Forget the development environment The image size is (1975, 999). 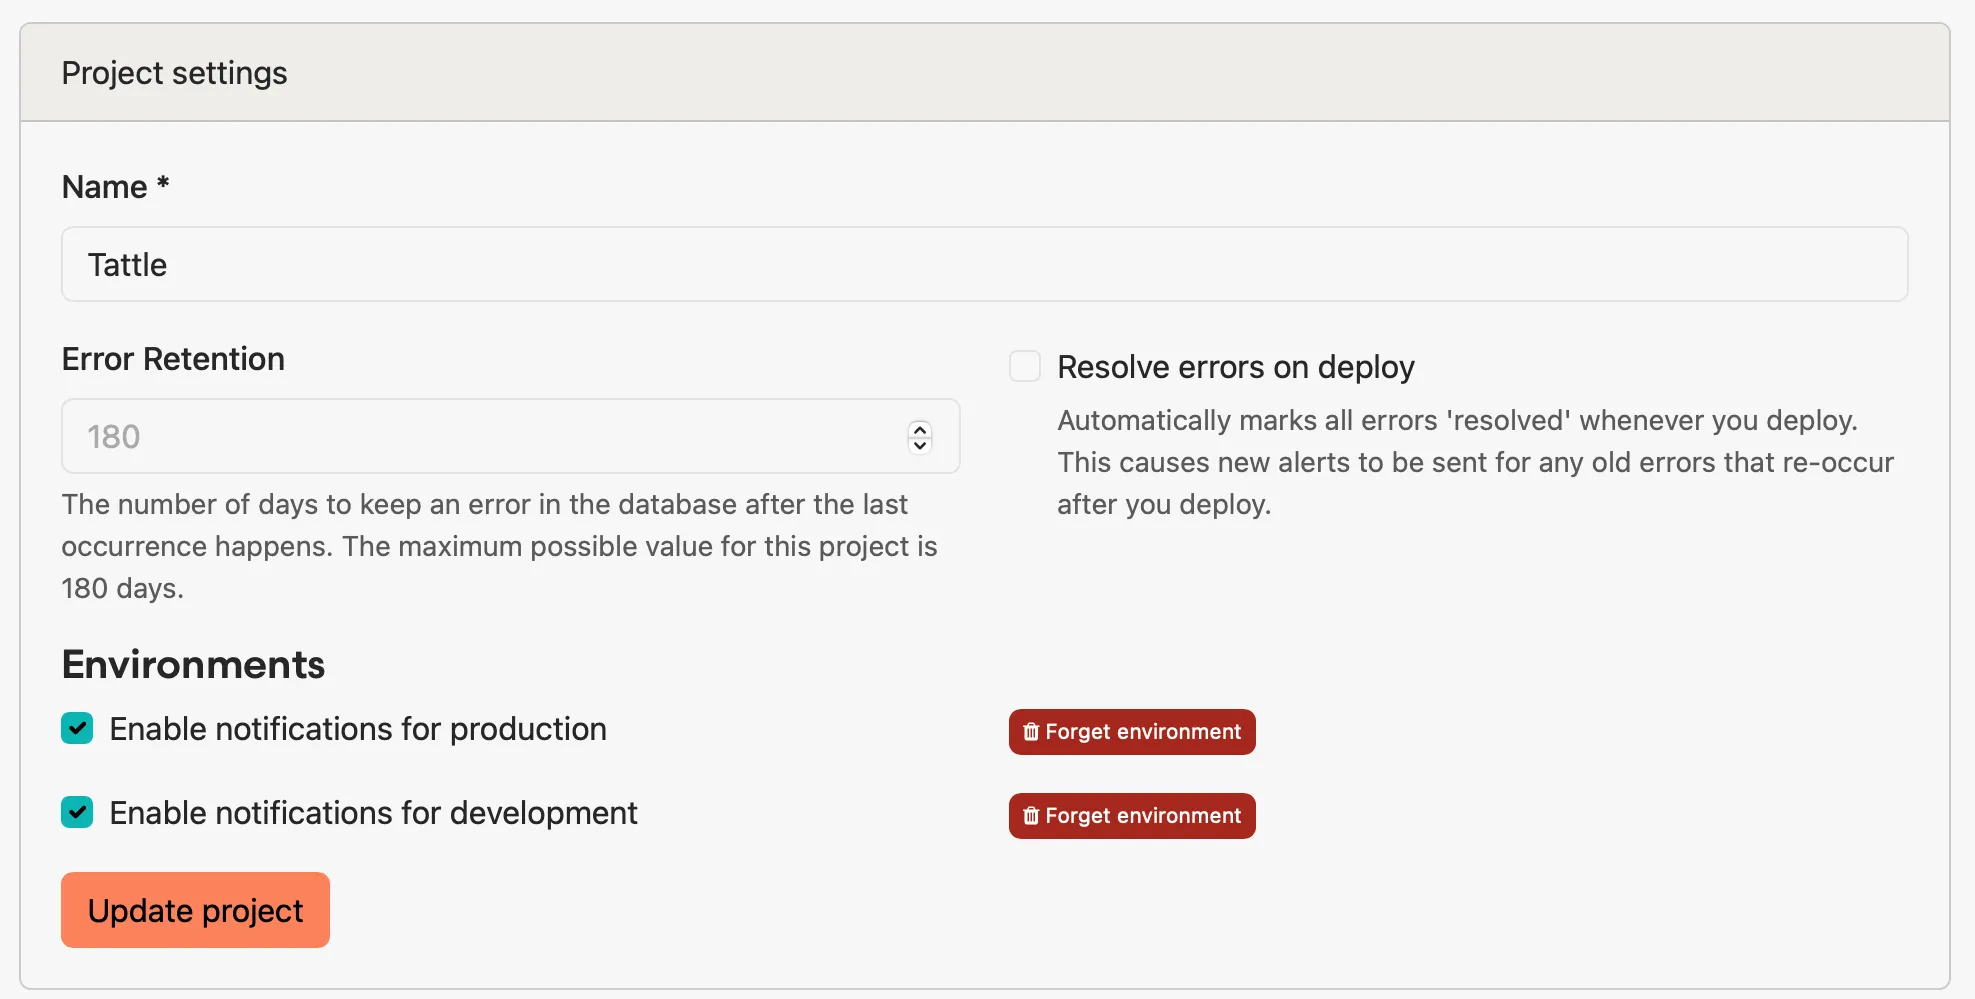pos(1131,815)
